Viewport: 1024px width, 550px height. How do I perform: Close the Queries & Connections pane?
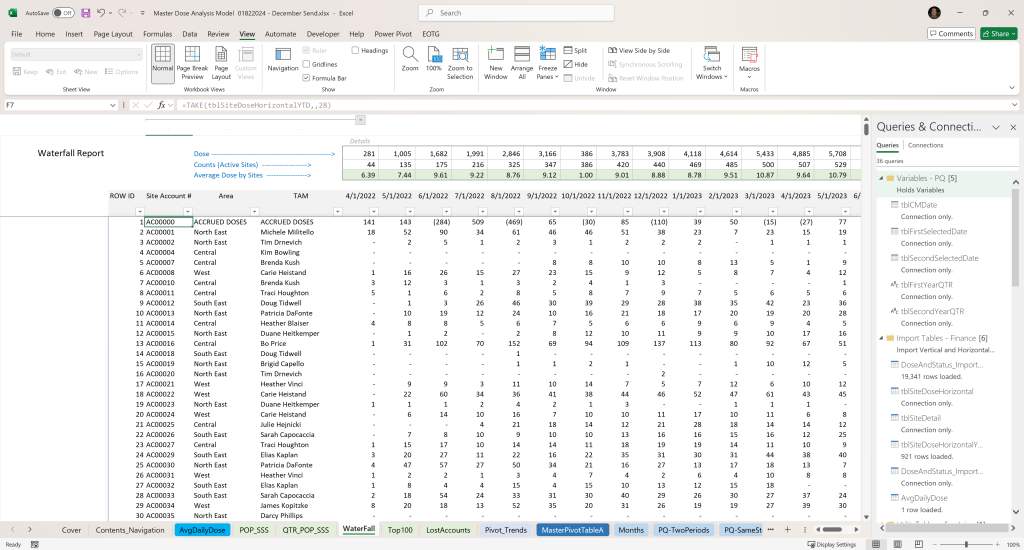pyautogui.click(x=1013, y=127)
